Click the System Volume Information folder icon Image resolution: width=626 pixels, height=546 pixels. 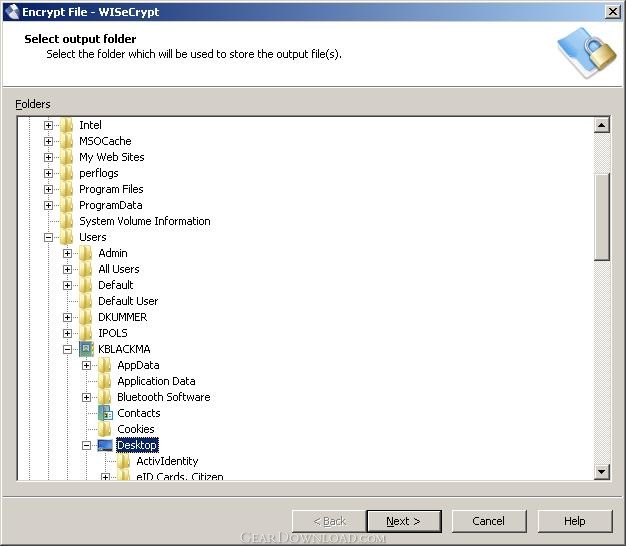pos(67,221)
